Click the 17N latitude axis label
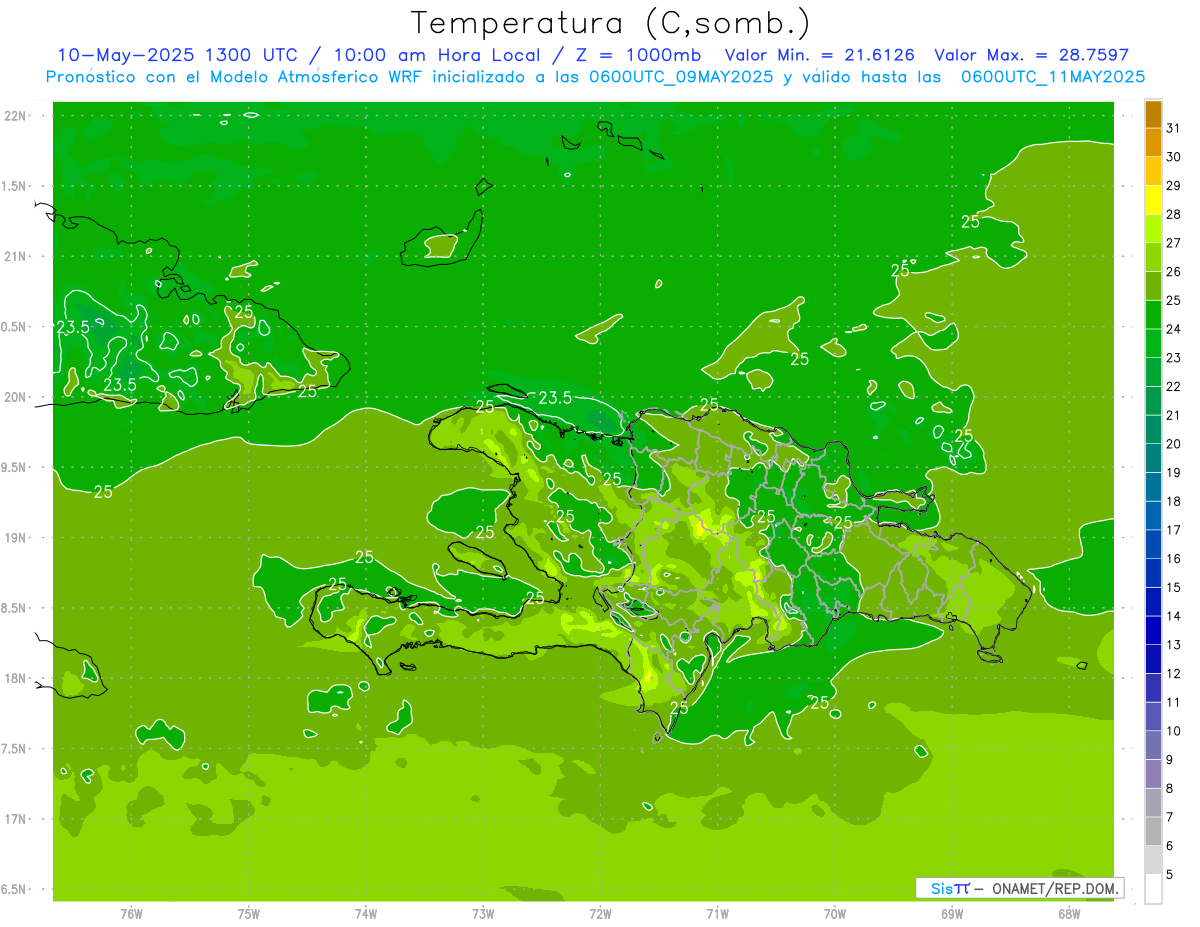Viewport: 1200px width, 927px height. point(15,819)
